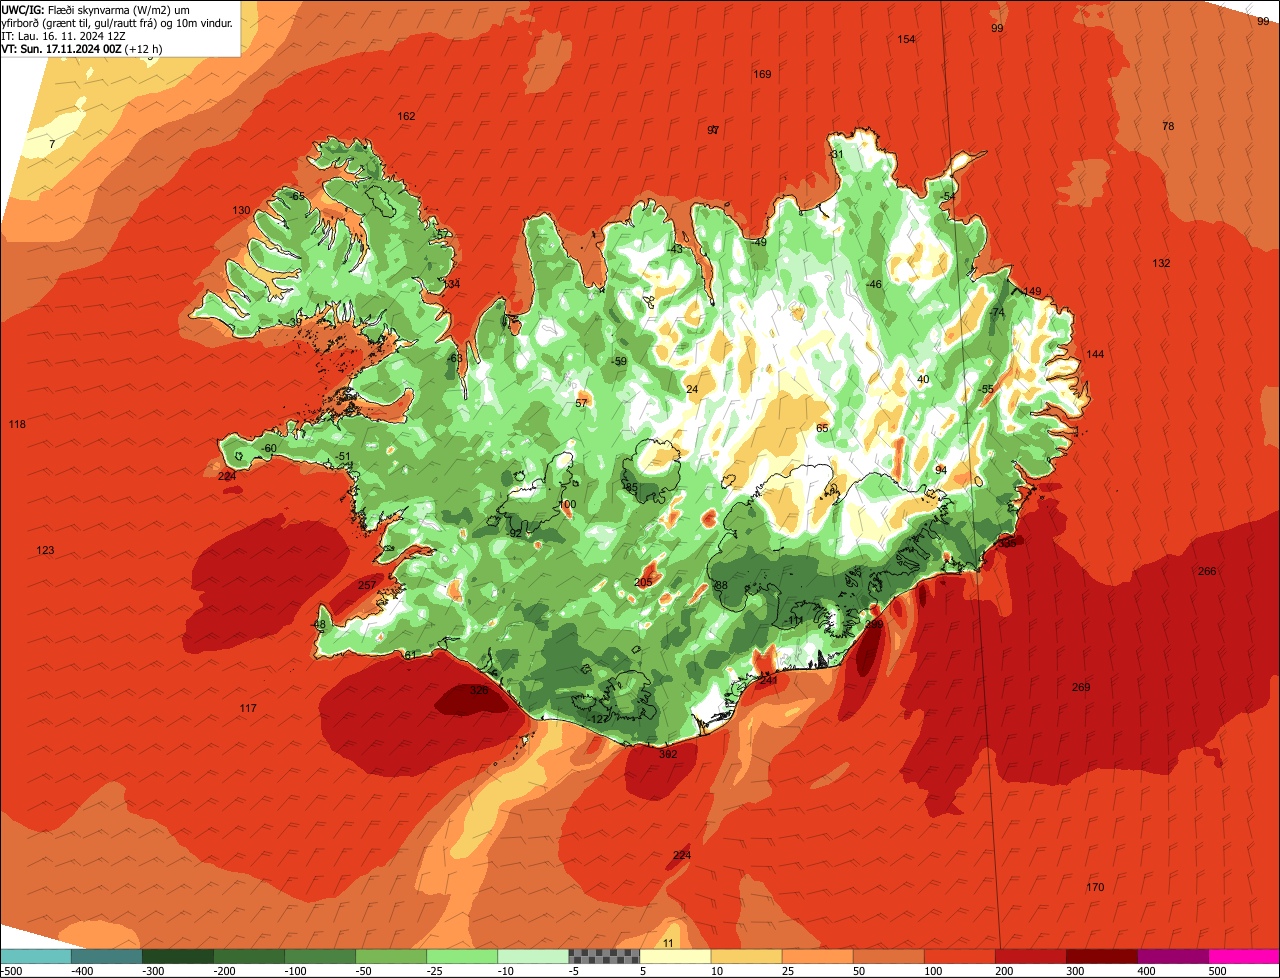Pick the purple 400 to 500 legend swatch
The image size is (1280, 978).
[1173, 956]
